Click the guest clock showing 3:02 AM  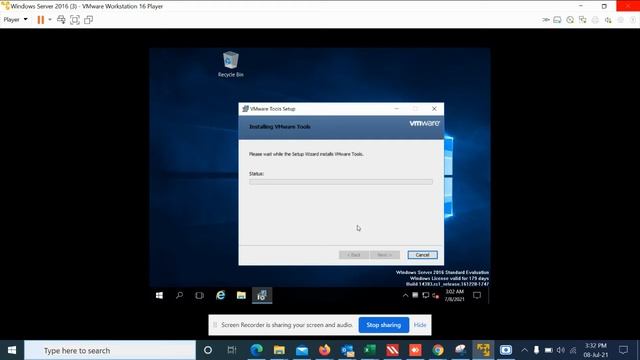click(454, 295)
